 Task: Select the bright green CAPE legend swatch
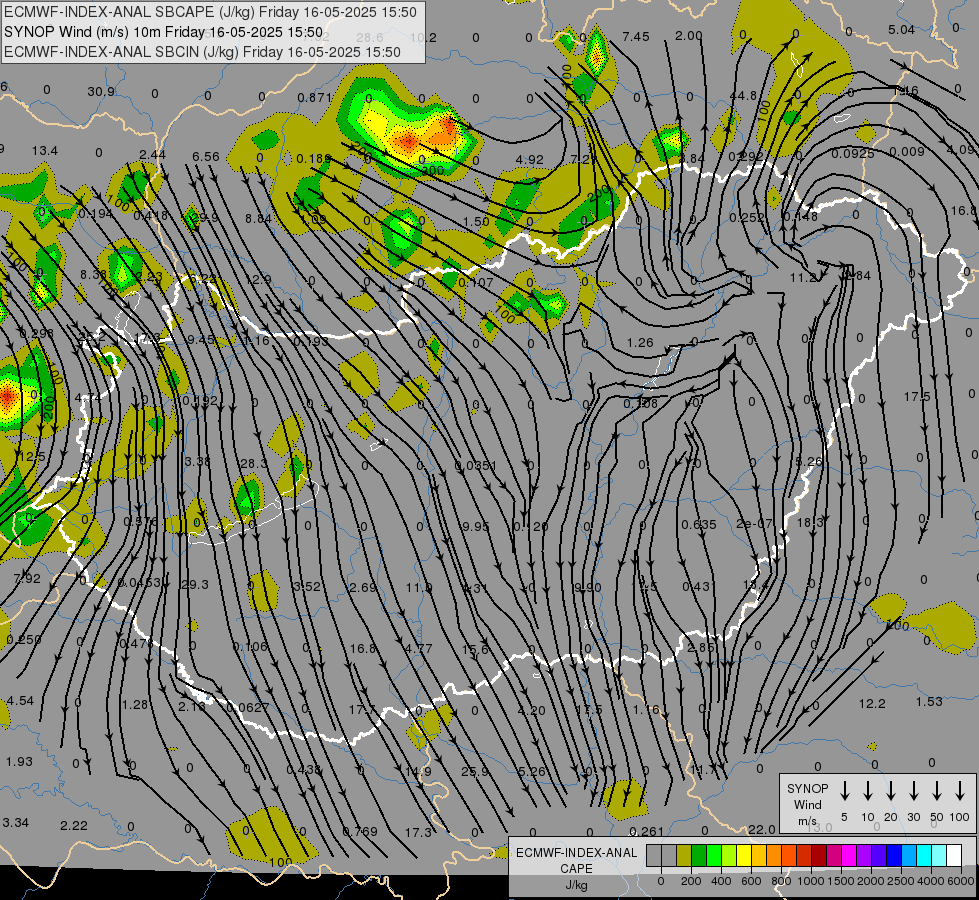click(714, 855)
